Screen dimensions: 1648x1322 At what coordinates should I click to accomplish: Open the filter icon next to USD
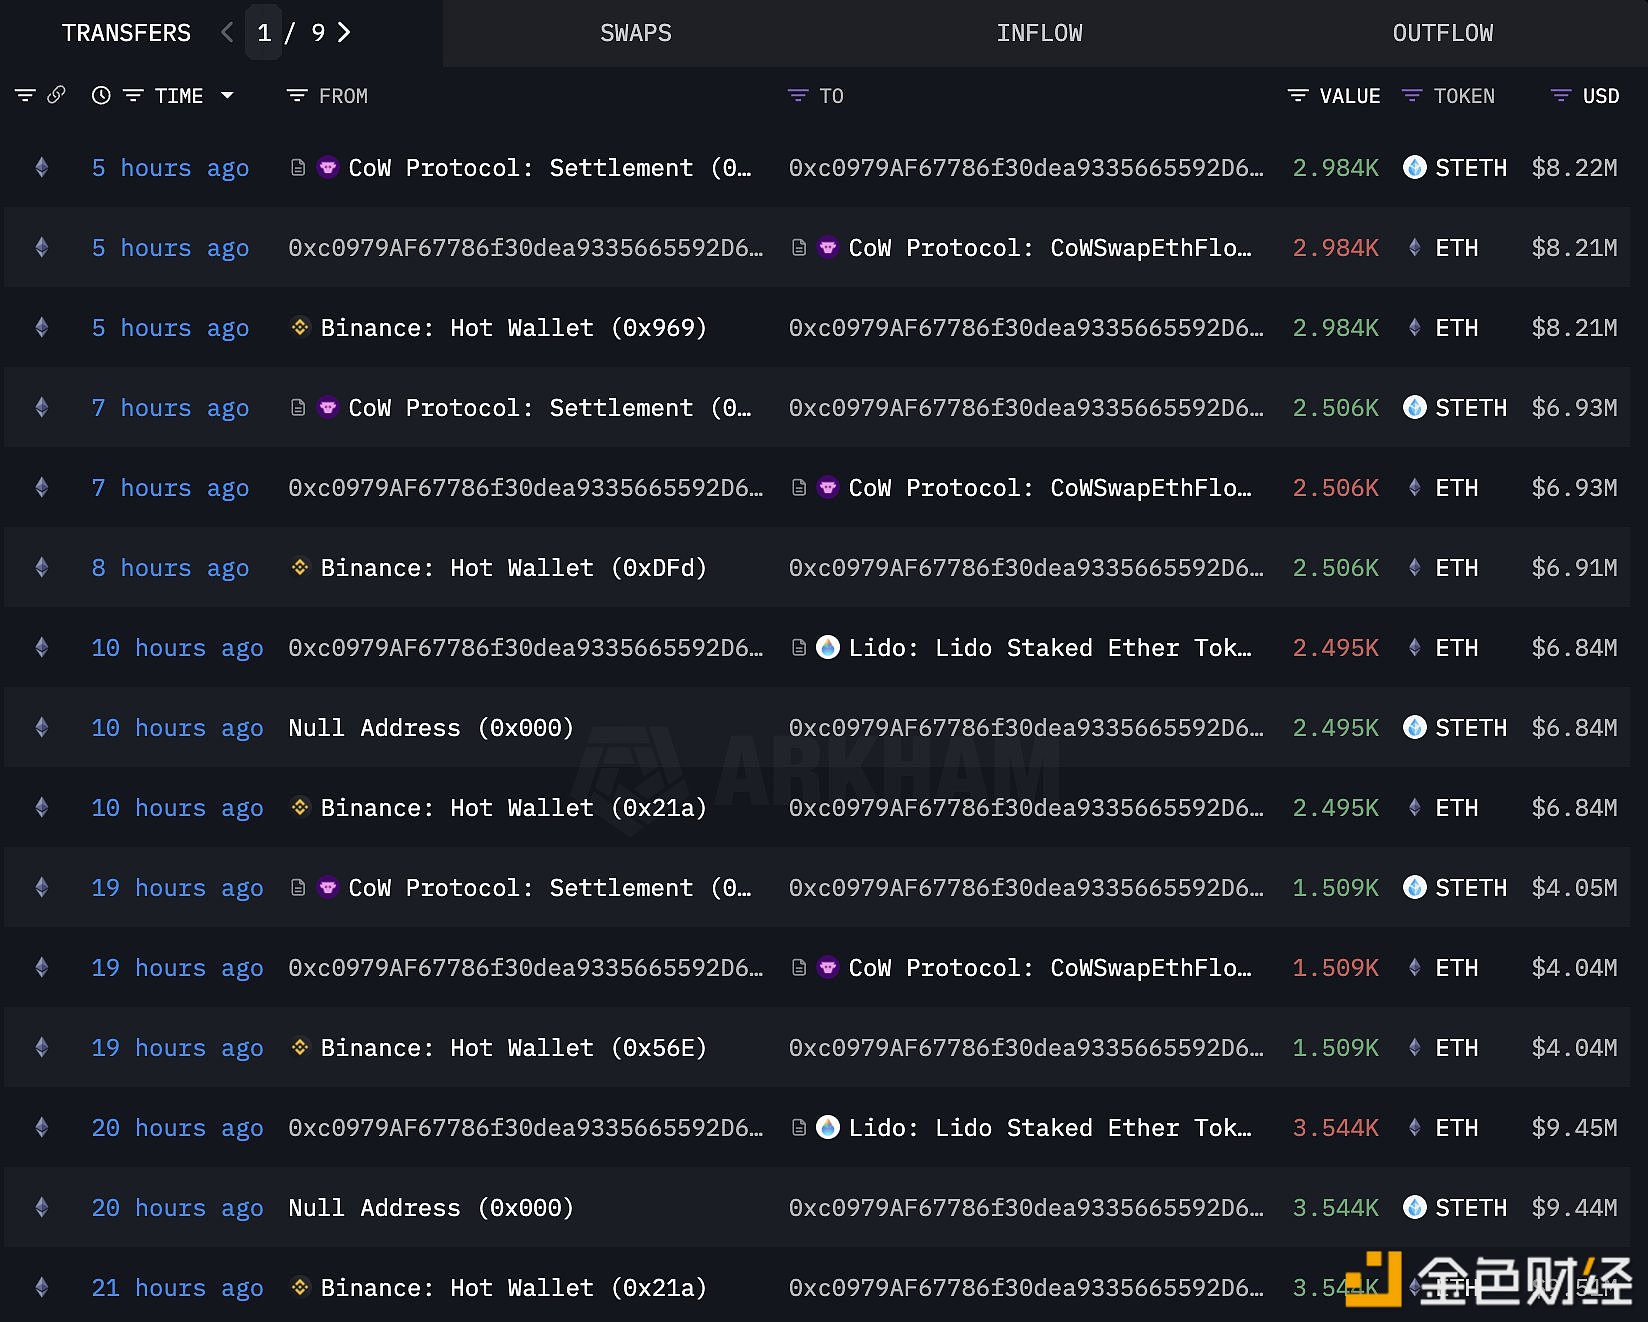(1560, 96)
